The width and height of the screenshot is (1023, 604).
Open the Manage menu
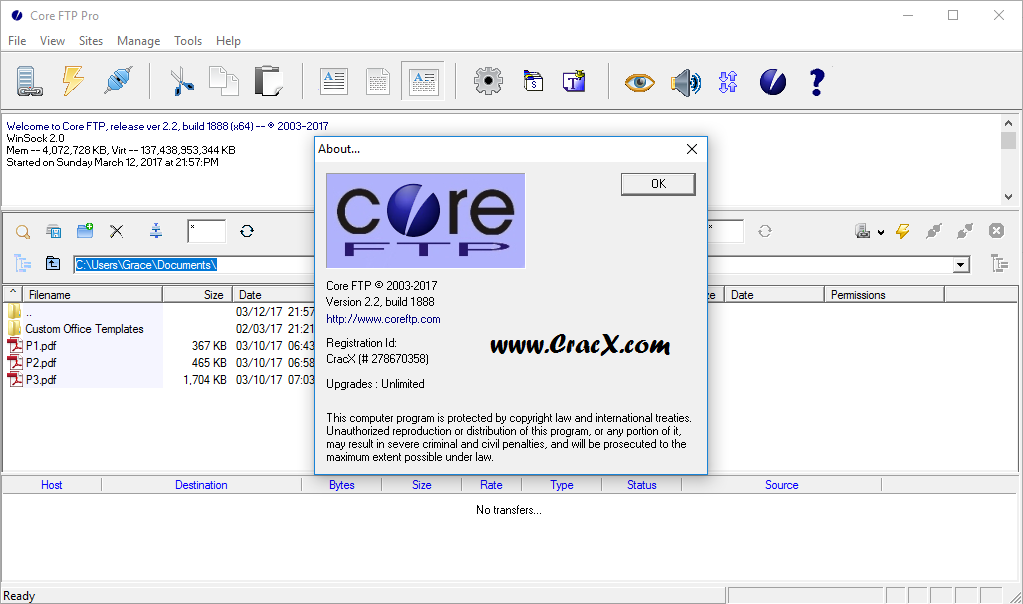[x=138, y=40]
